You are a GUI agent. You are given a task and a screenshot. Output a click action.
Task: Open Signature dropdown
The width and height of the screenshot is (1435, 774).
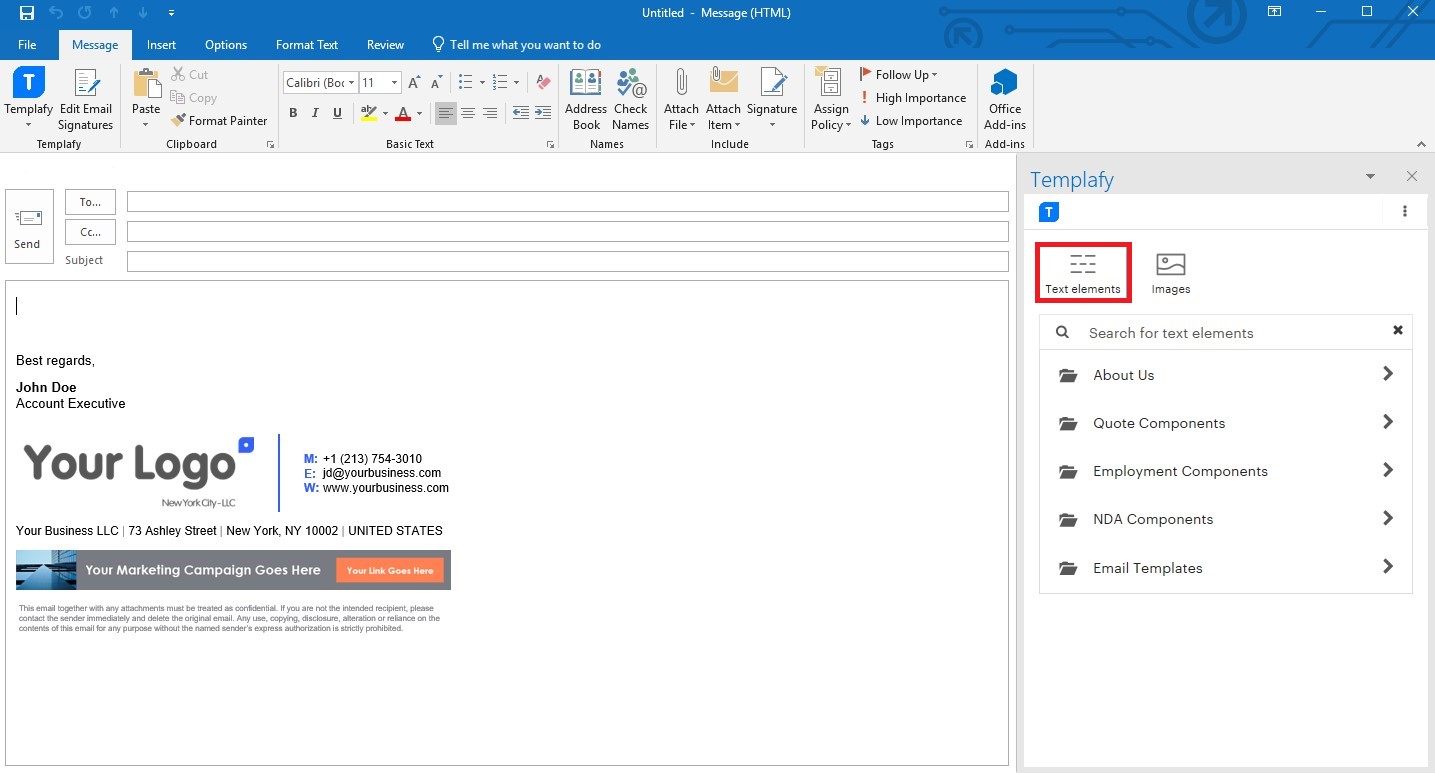pos(772,98)
